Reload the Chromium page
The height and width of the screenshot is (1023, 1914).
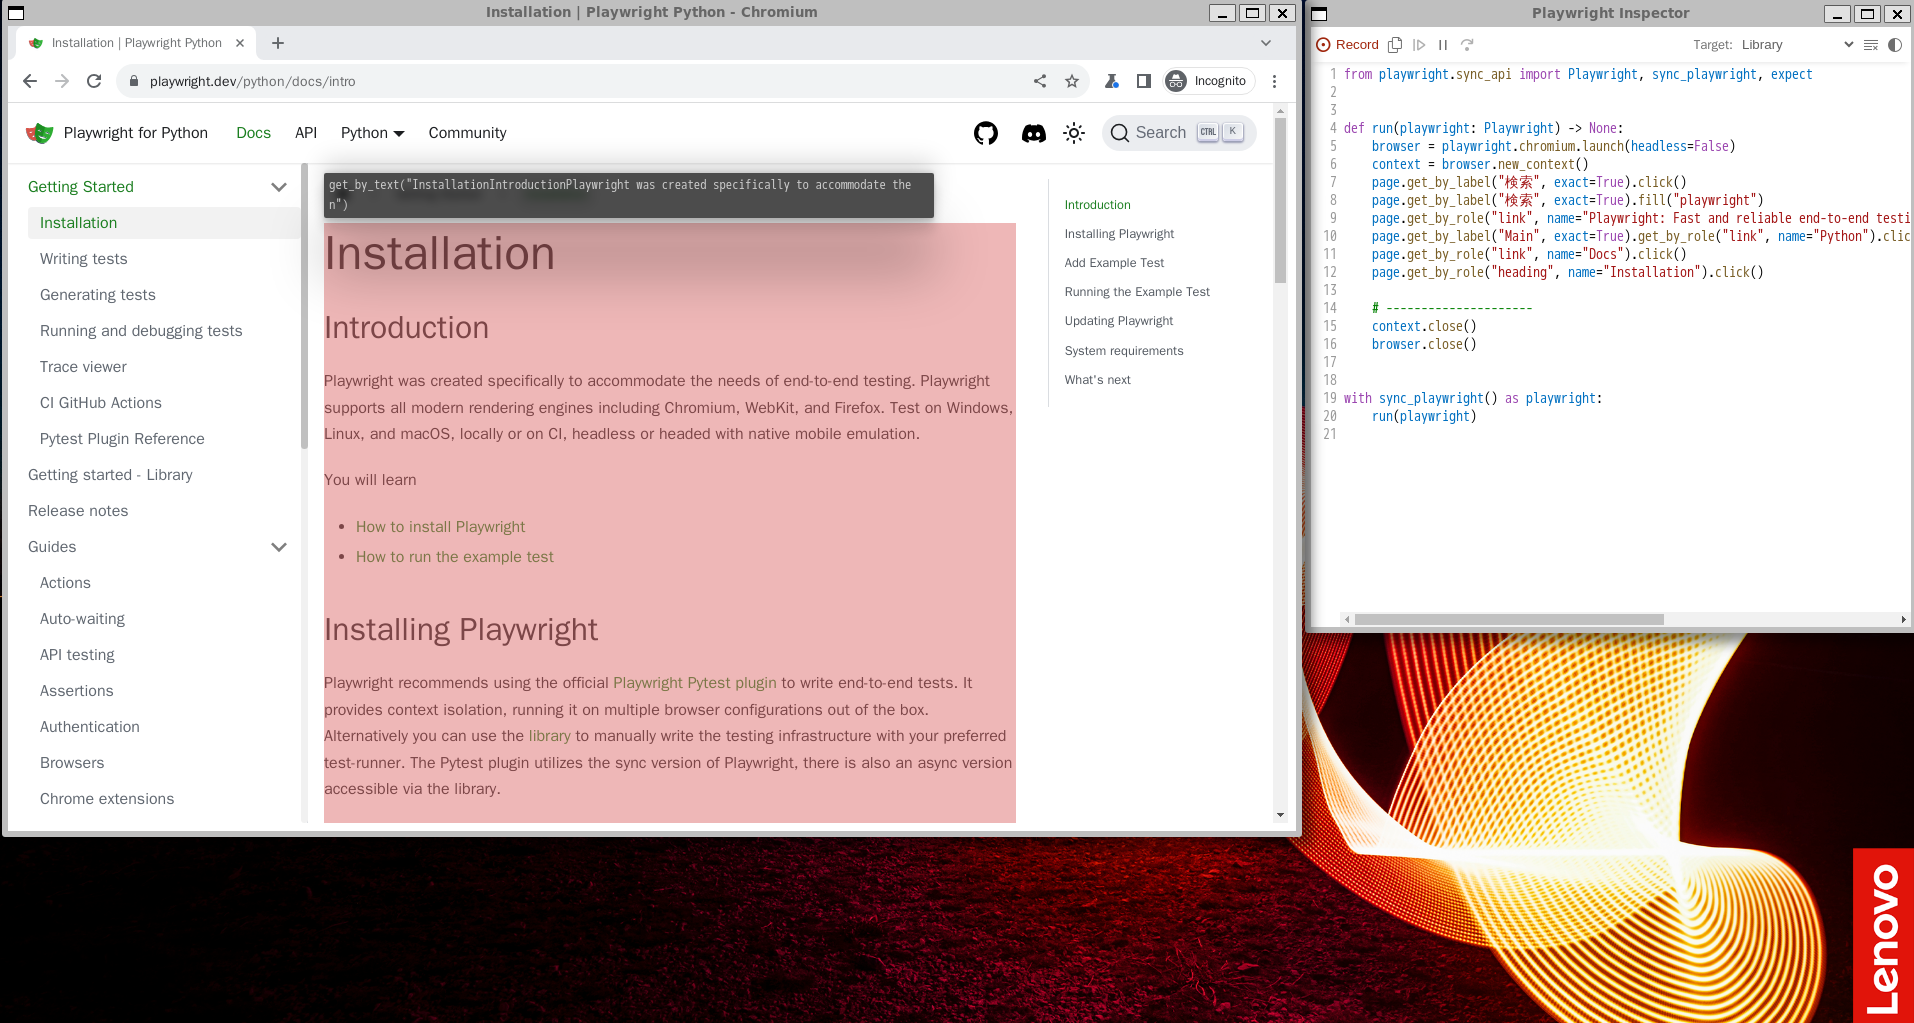click(x=94, y=81)
